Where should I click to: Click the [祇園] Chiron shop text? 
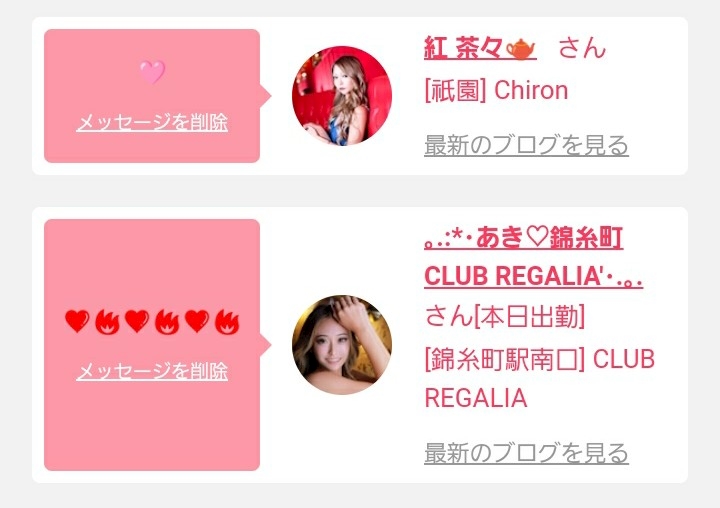496,90
